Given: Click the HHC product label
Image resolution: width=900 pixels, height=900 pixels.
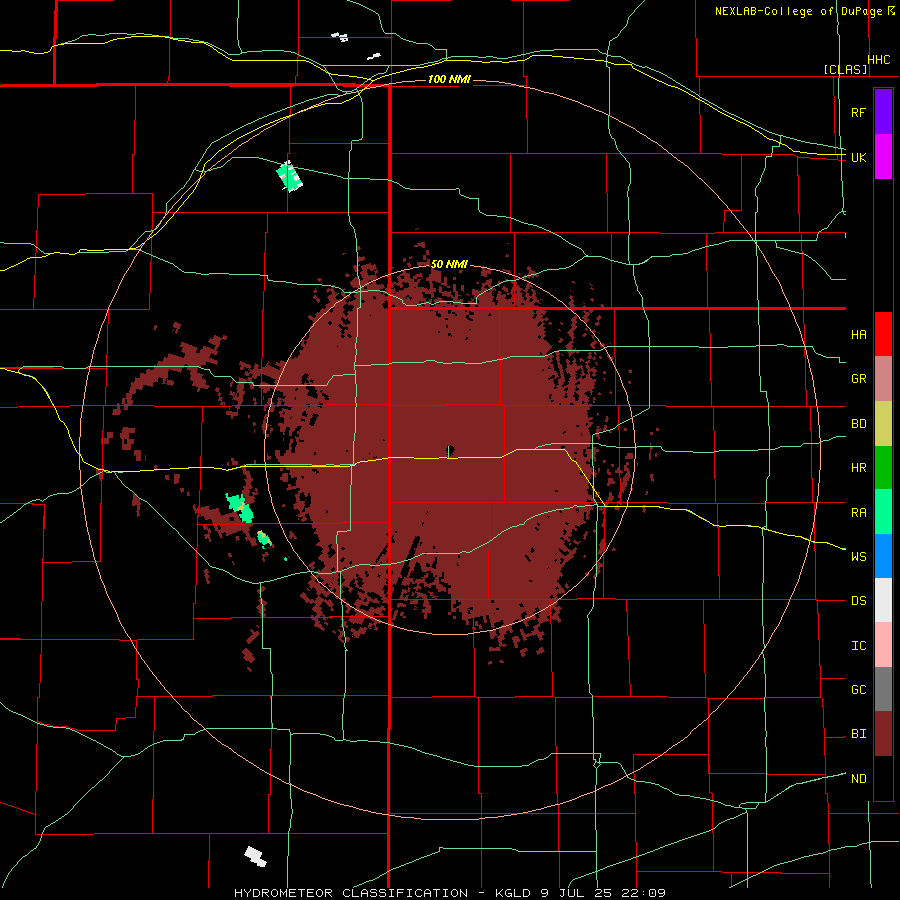Looking at the screenshot, I should pos(879,60).
